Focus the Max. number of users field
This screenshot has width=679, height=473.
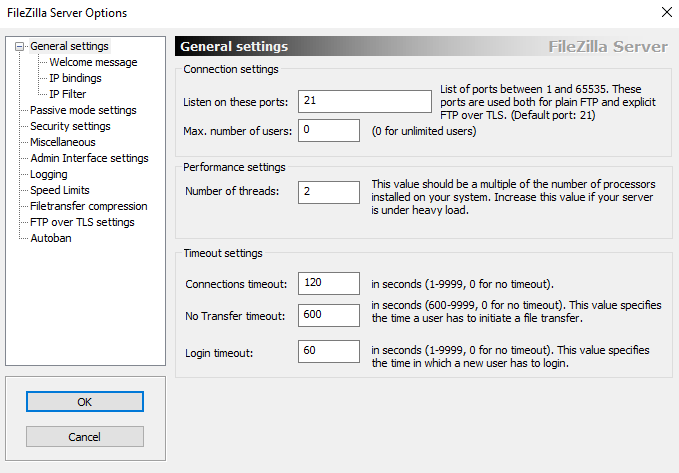[328, 130]
